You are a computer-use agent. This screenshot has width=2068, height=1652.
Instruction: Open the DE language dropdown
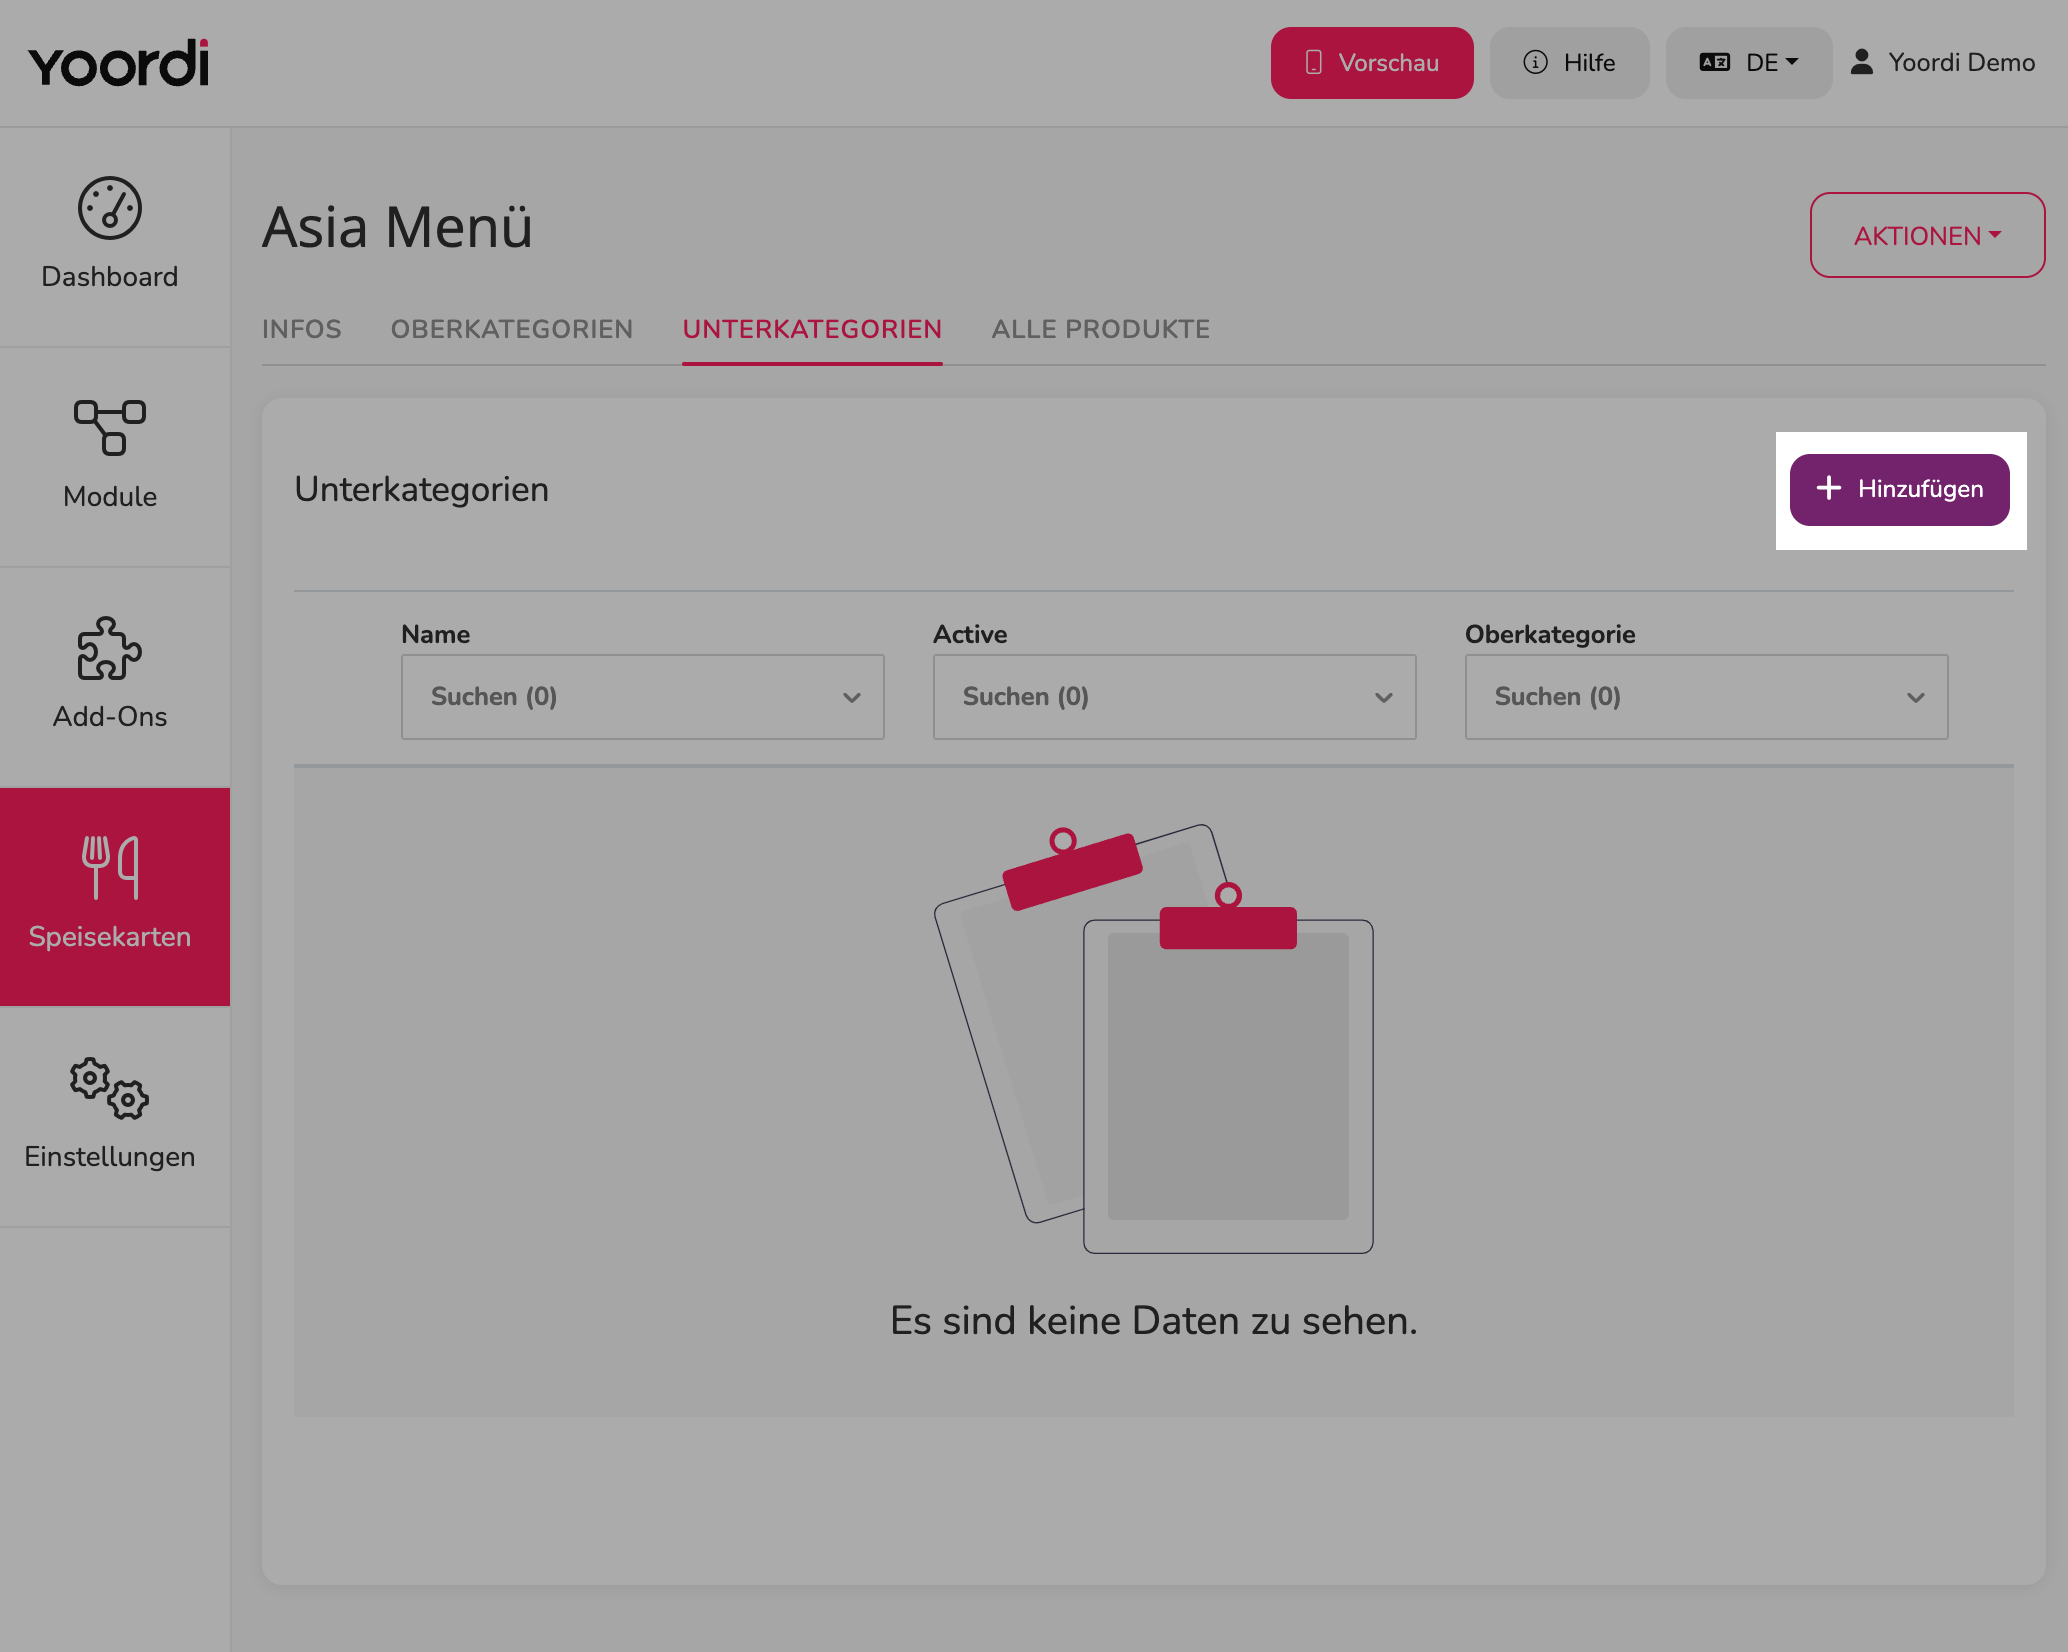click(x=1749, y=62)
